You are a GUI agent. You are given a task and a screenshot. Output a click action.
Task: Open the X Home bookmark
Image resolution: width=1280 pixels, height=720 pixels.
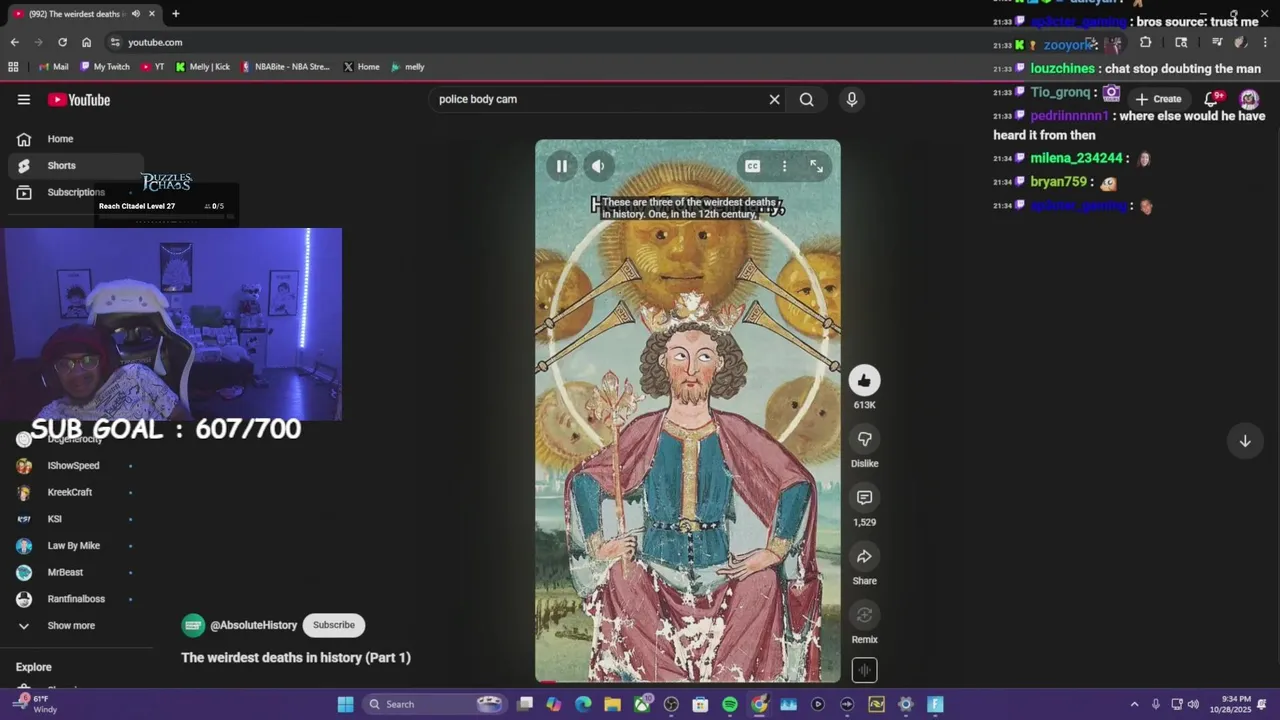361,67
